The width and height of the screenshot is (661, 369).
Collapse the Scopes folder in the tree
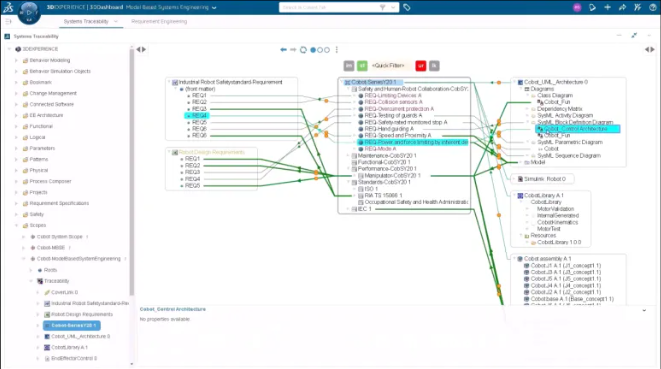[x=16, y=225]
